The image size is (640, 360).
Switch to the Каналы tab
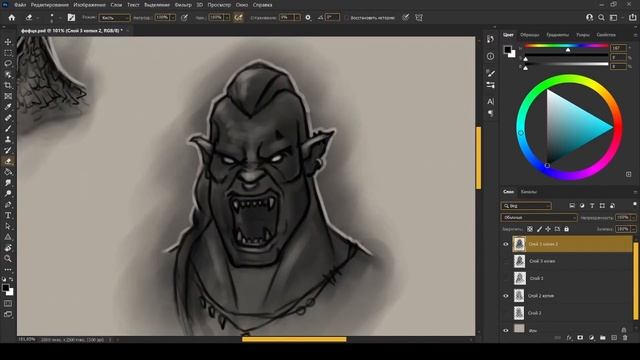529,192
